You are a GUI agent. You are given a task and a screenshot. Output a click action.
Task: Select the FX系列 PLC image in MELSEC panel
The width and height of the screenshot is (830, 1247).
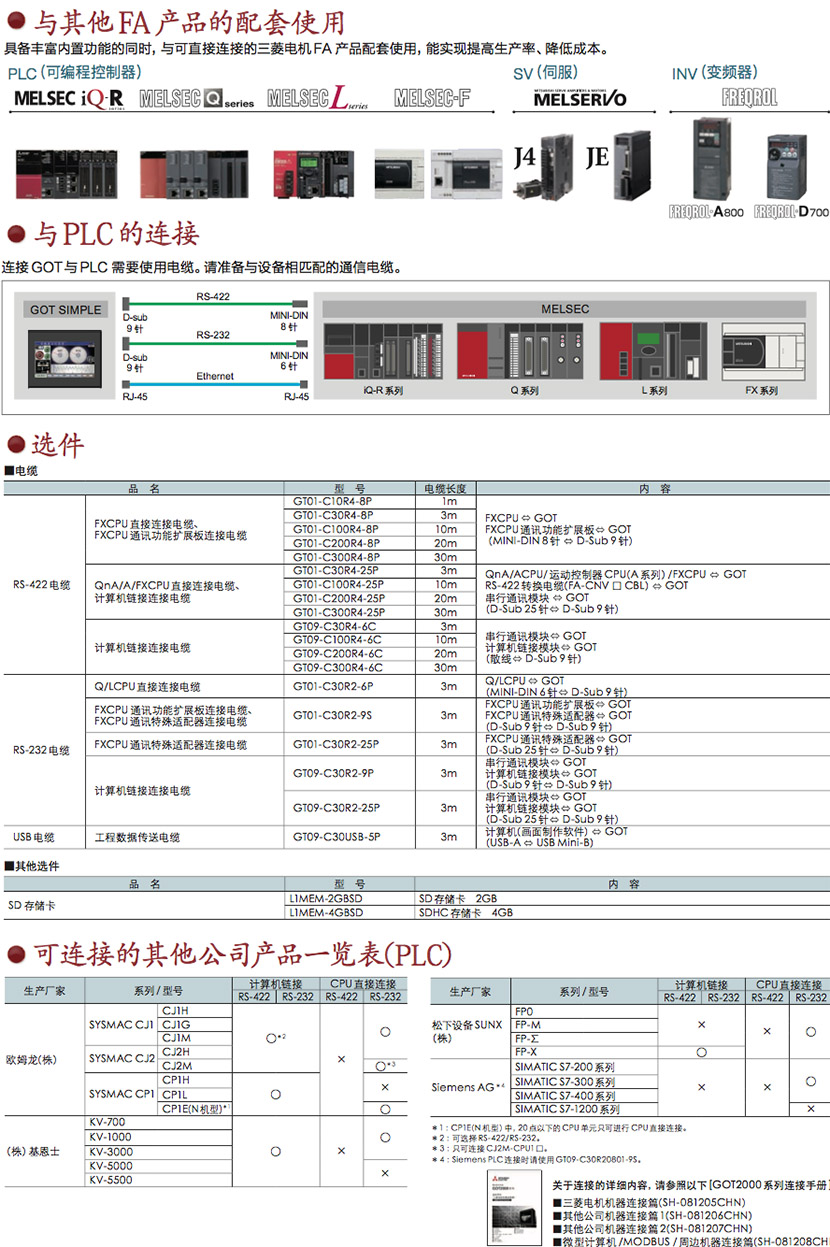coord(761,351)
